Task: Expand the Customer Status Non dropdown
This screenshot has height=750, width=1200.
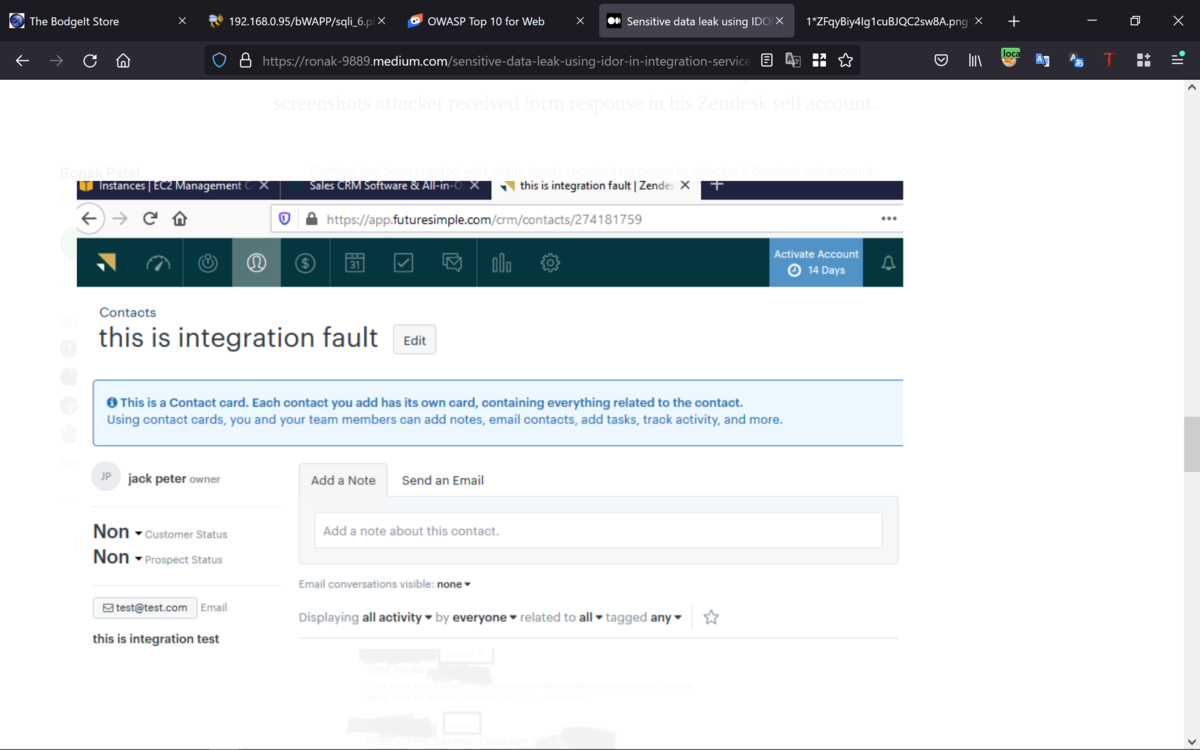Action: click(118, 532)
